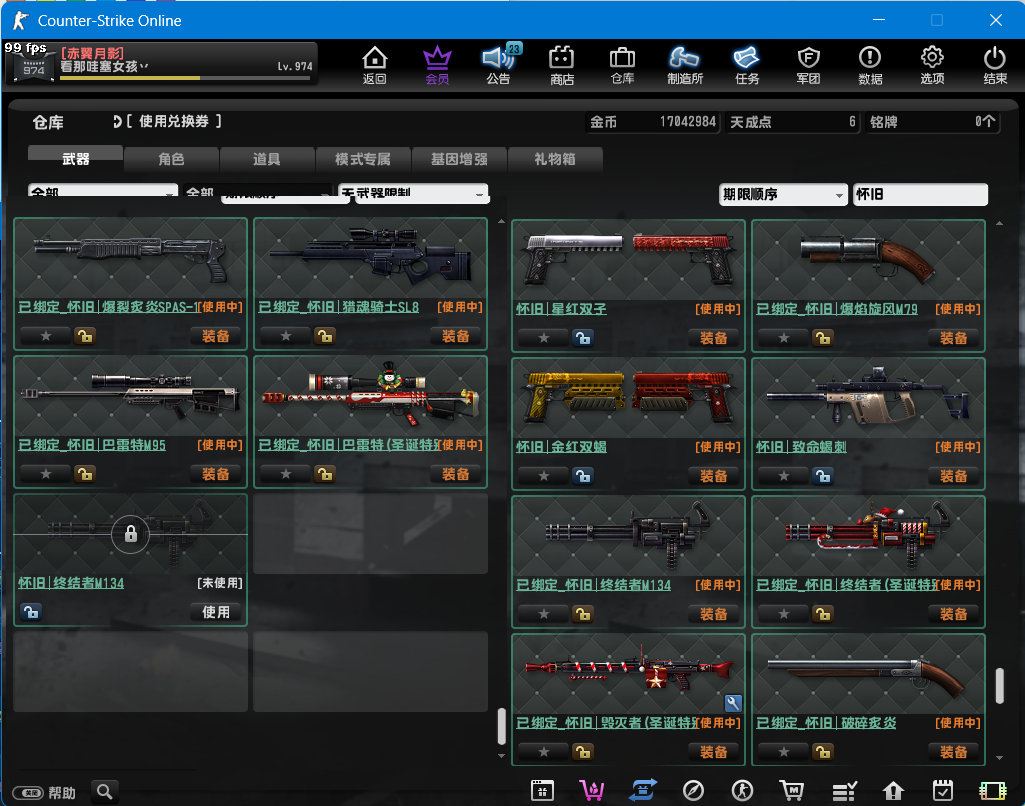This screenshot has height=806, width=1025.
Task: Switch to the 角色 tab
Action: click(171, 159)
